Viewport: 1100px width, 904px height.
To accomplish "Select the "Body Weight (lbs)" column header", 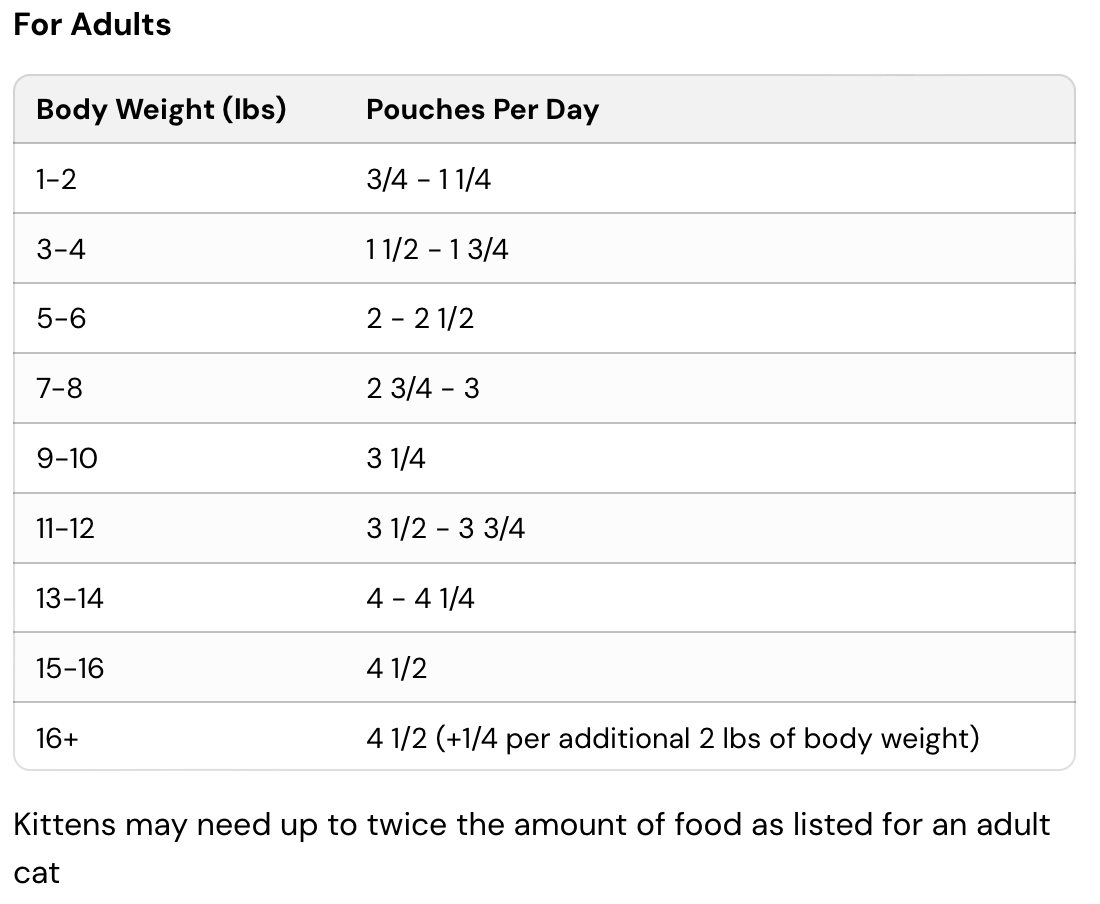I will pyautogui.click(x=161, y=110).
